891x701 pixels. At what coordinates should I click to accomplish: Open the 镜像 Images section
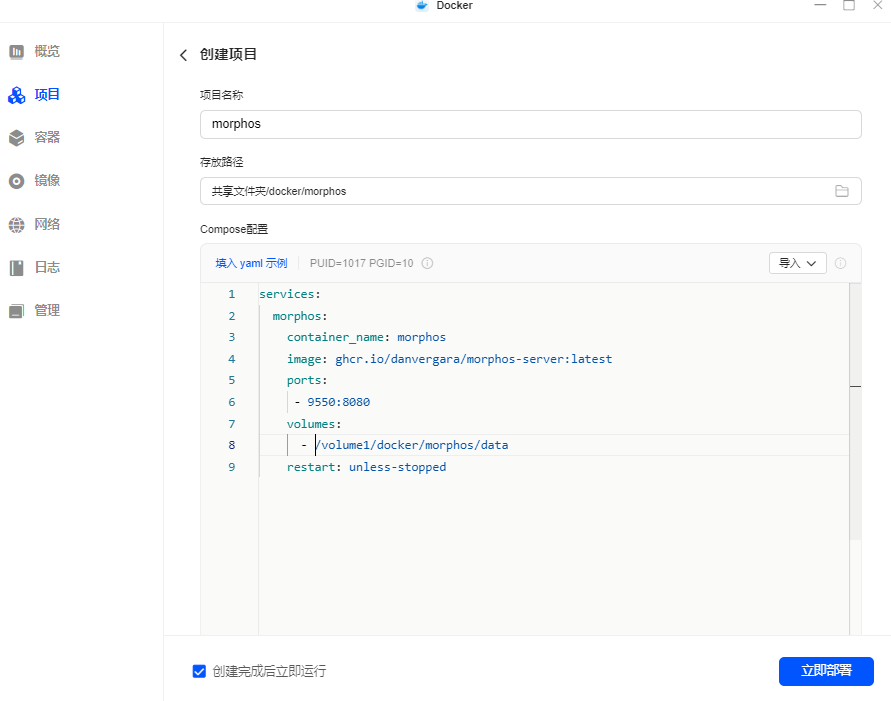click(x=47, y=181)
